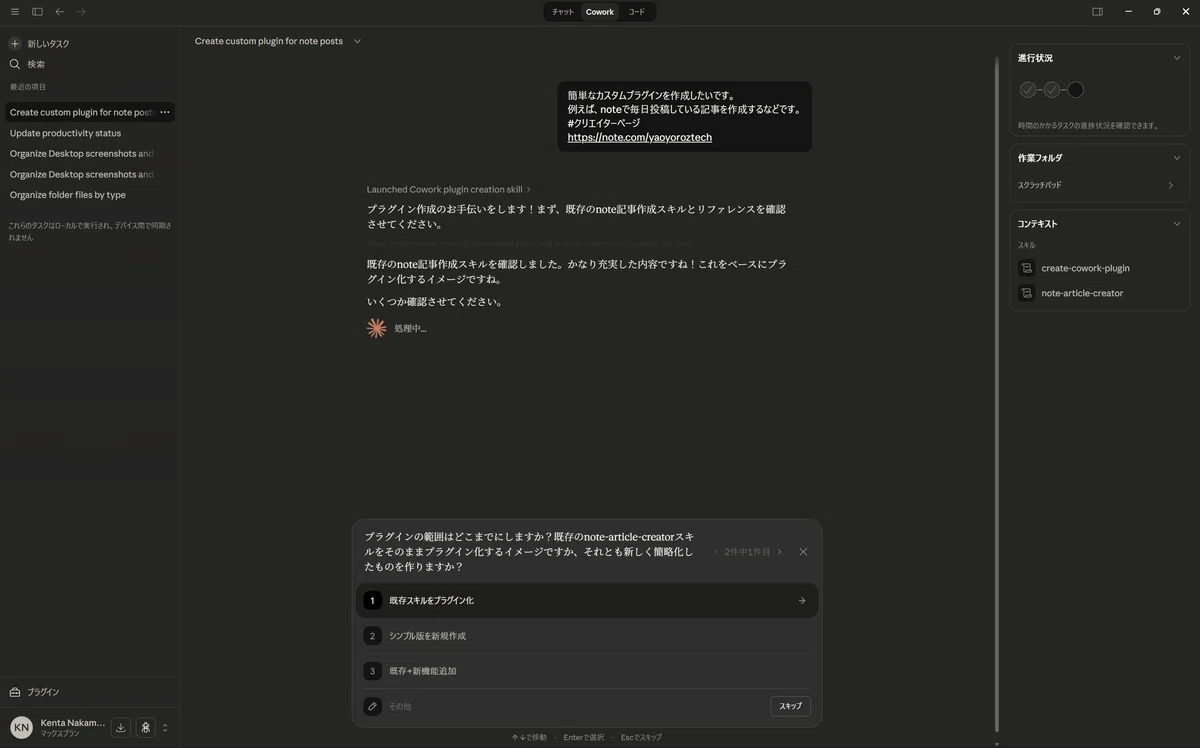Choose option 既存+新機能追加
Image resolution: width=1200 pixels, height=748 pixels.
click(587, 671)
